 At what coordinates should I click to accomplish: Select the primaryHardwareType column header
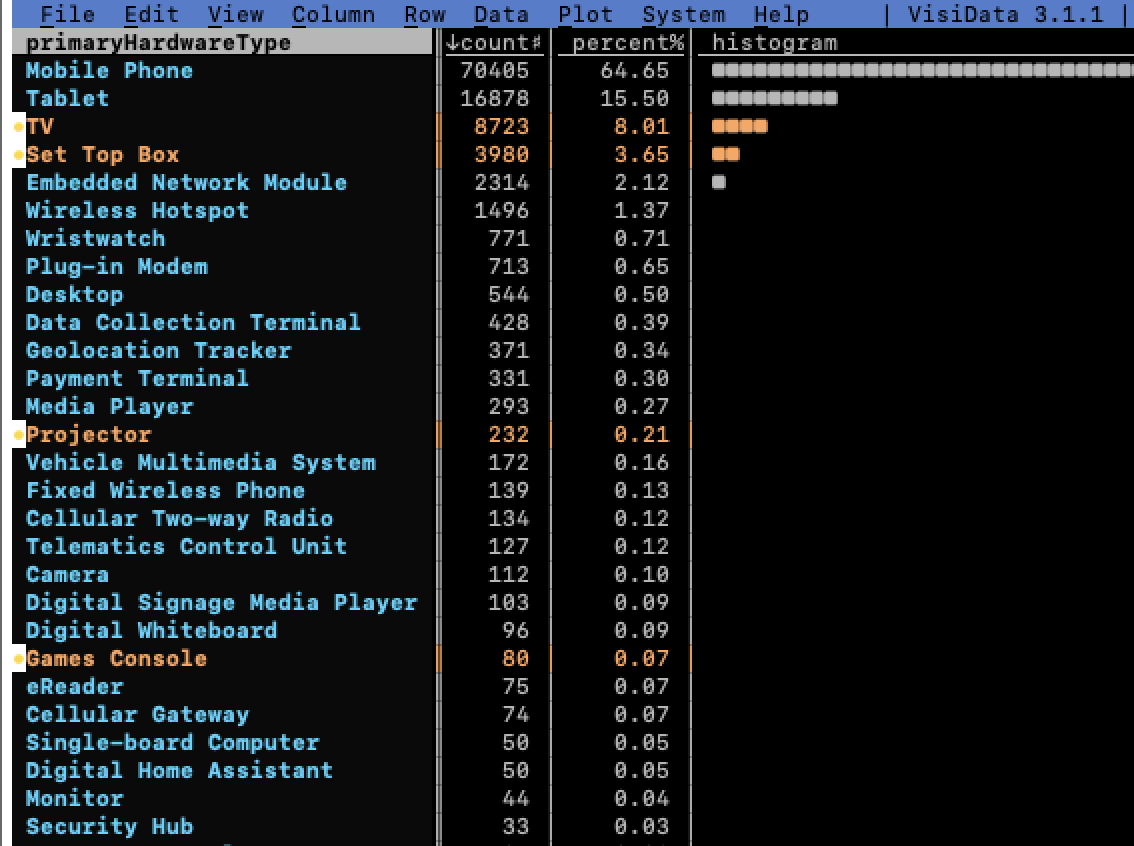(x=158, y=43)
